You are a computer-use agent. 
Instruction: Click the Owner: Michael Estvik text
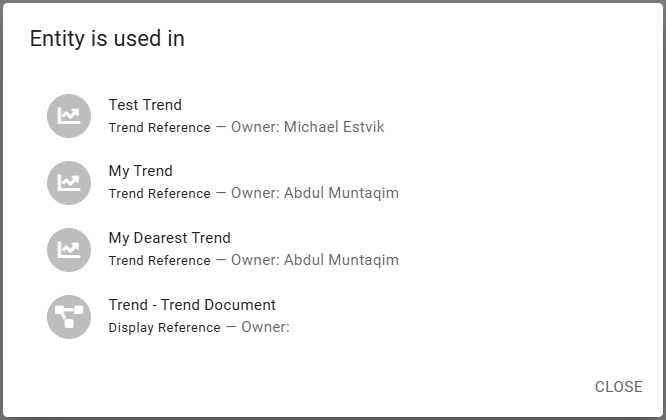307,127
